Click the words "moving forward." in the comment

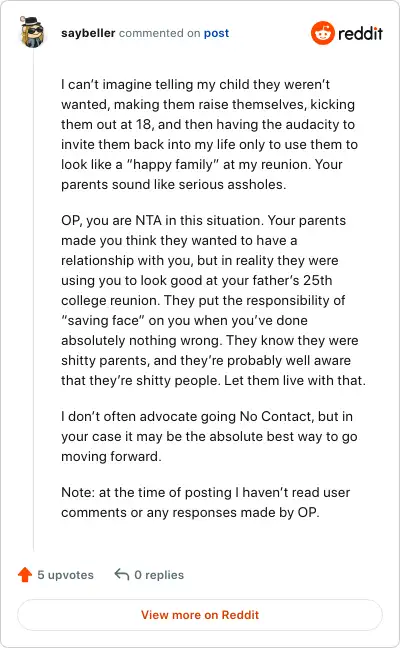click(x=111, y=456)
